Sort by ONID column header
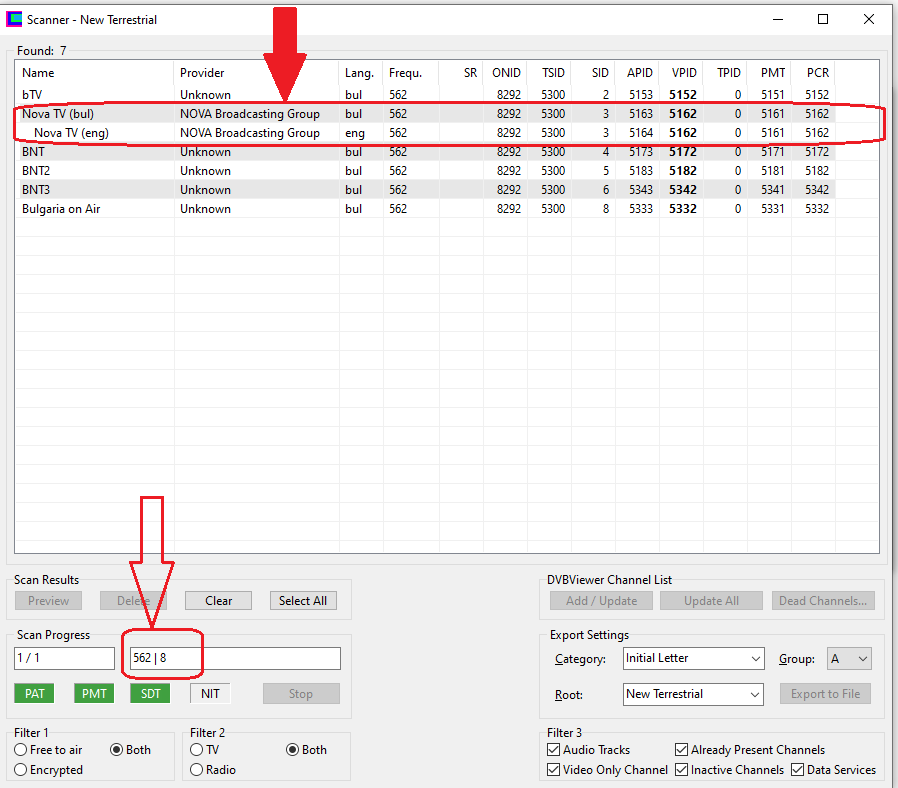This screenshot has width=898, height=788. pyautogui.click(x=505, y=73)
